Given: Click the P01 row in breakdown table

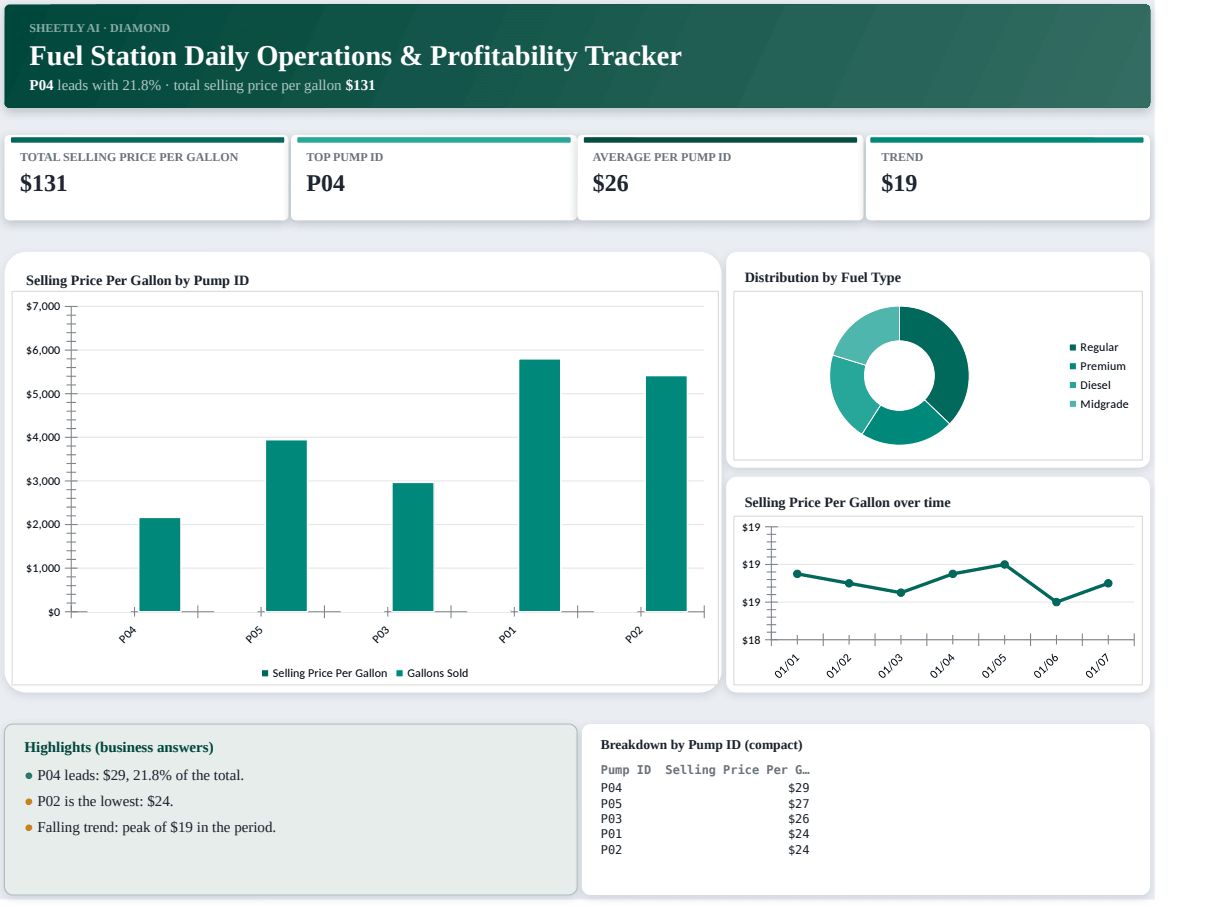Looking at the screenshot, I should tap(705, 834).
